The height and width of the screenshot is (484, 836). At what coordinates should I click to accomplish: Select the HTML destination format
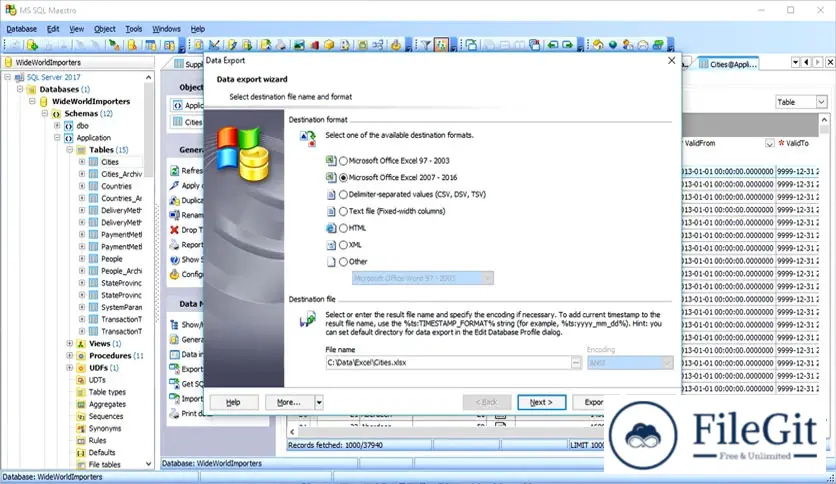(x=343, y=228)
